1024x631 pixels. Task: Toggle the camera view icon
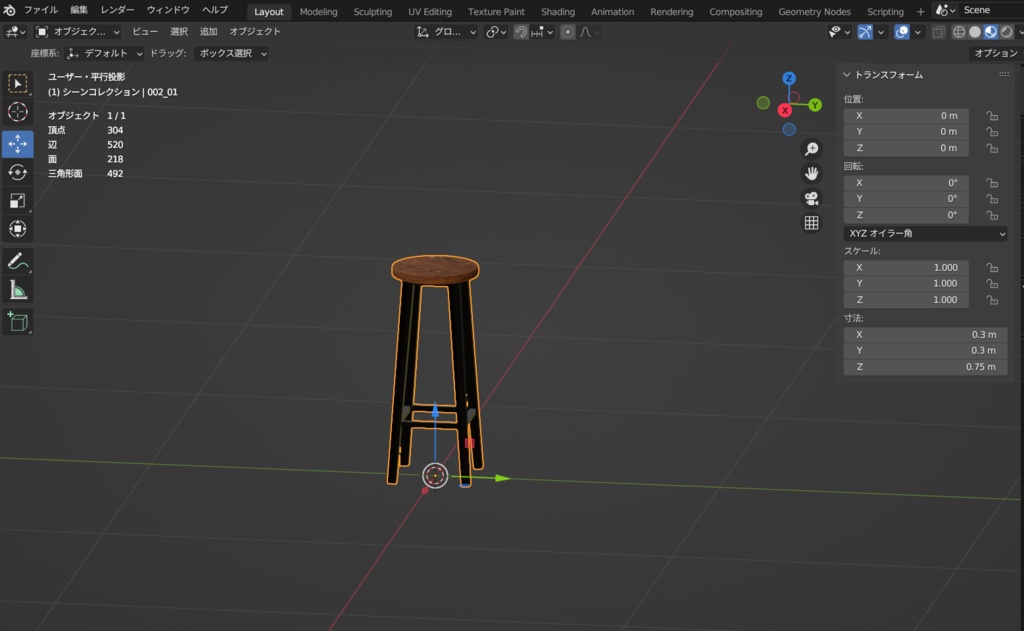point(811,199)
